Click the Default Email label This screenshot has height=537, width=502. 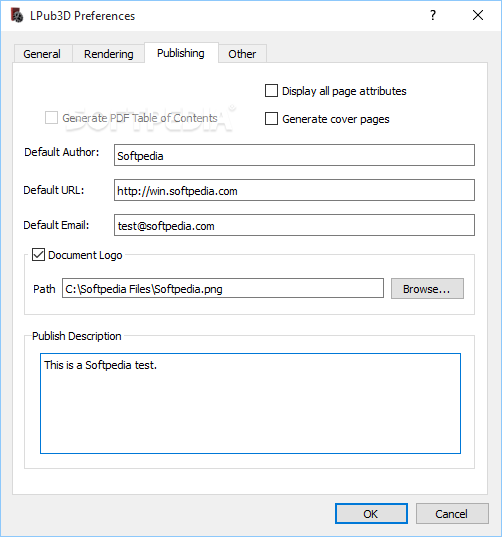(56, 225)
